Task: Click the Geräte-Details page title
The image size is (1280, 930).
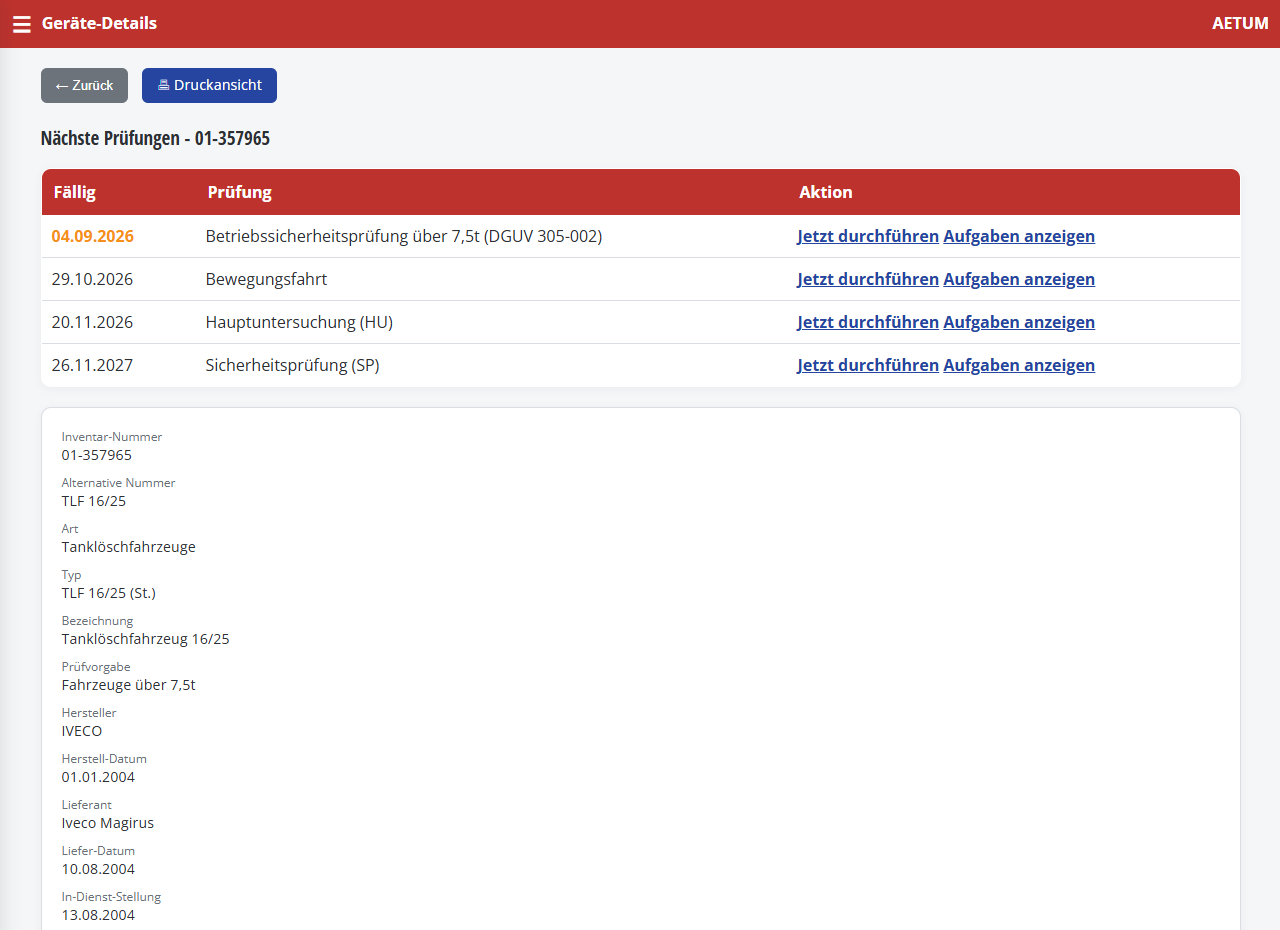Action: (x=99, y=23)
